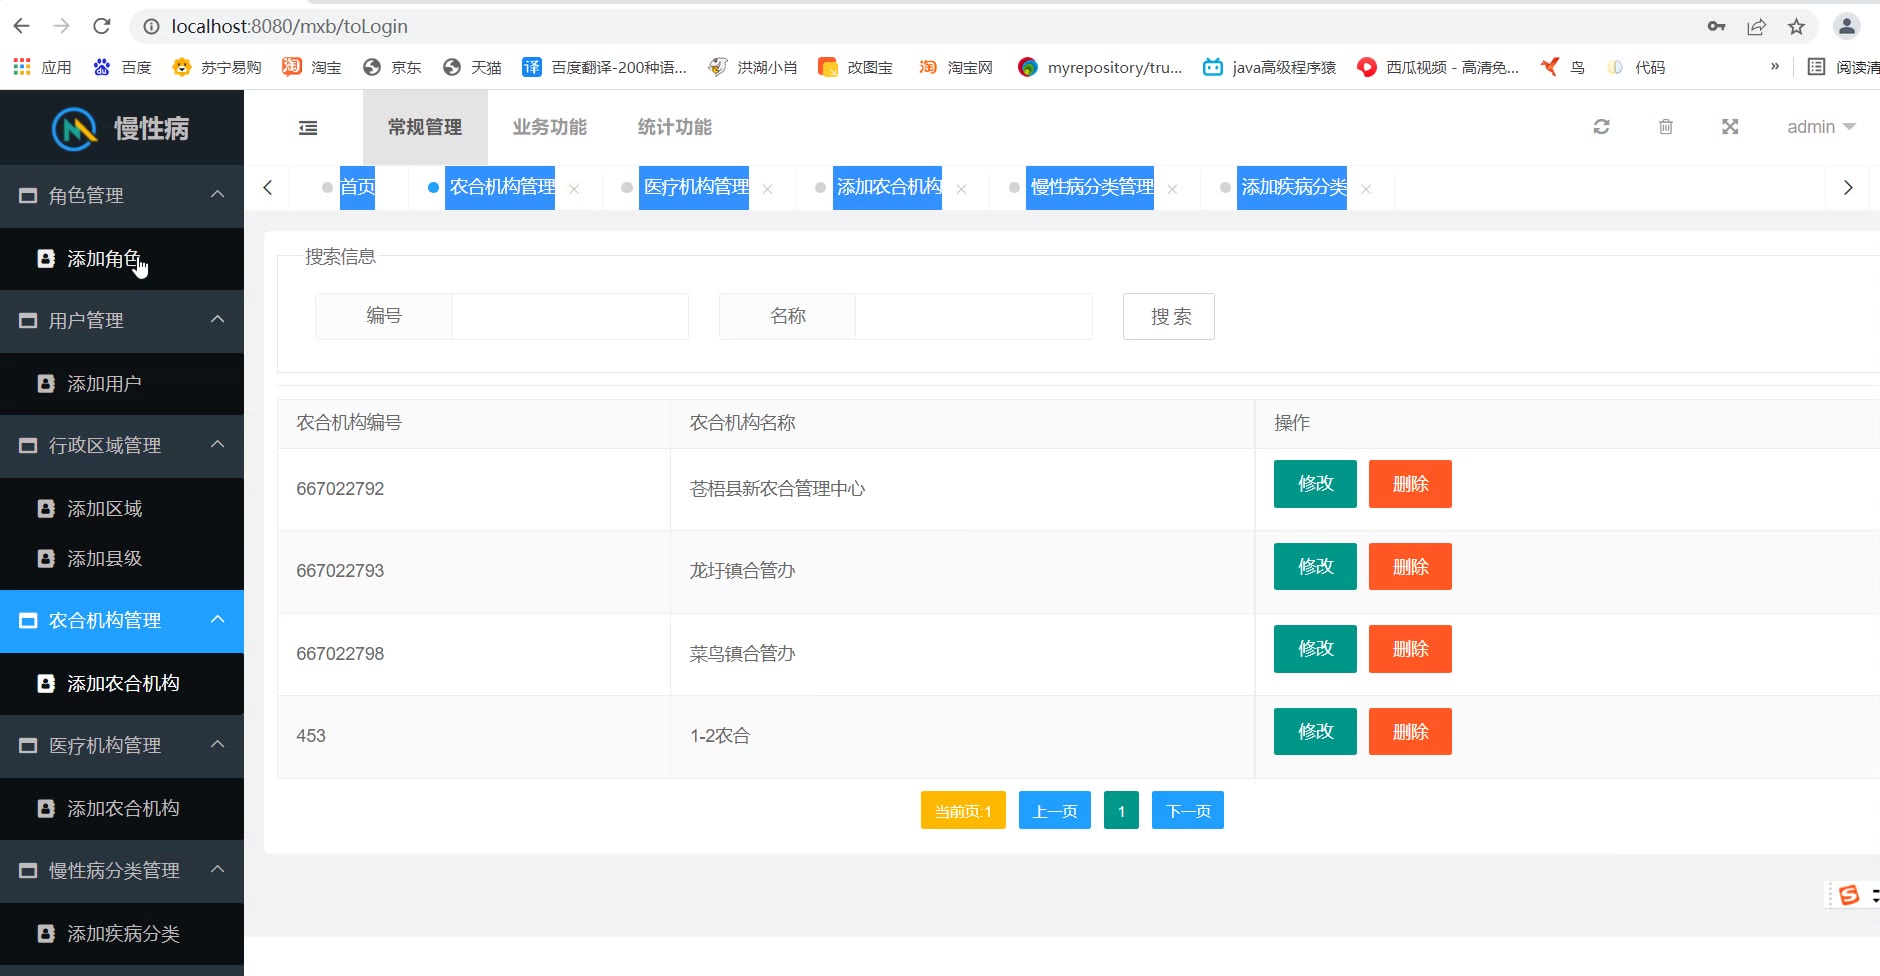Click browser bookmark star icon
This screenshot has height=976, width=1880.
pyautogui.click(x=1796, y=27)
